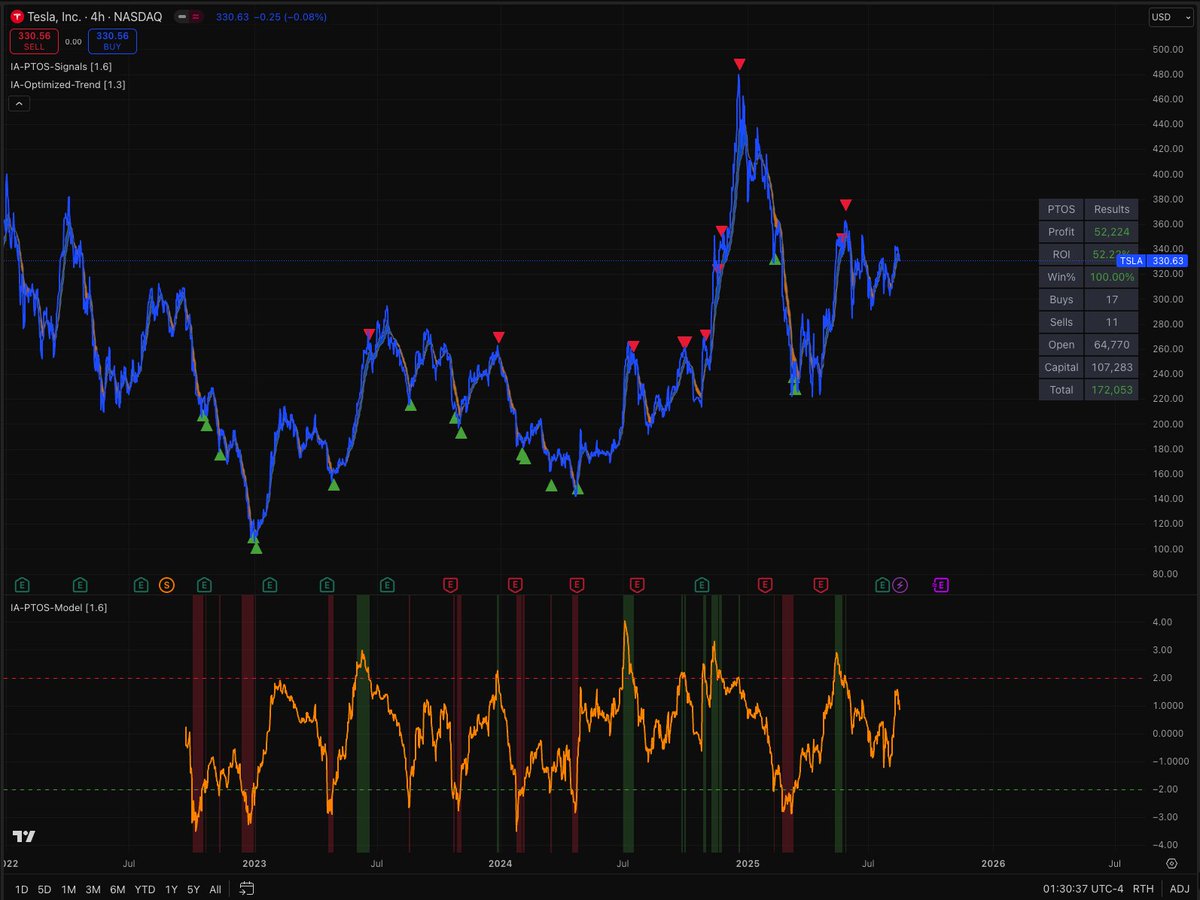This screenshot has height=900, width=1200.
Task: Select the IA-Optimized-Trend [1.3] indicator legend
Action: tap(67, 84)
